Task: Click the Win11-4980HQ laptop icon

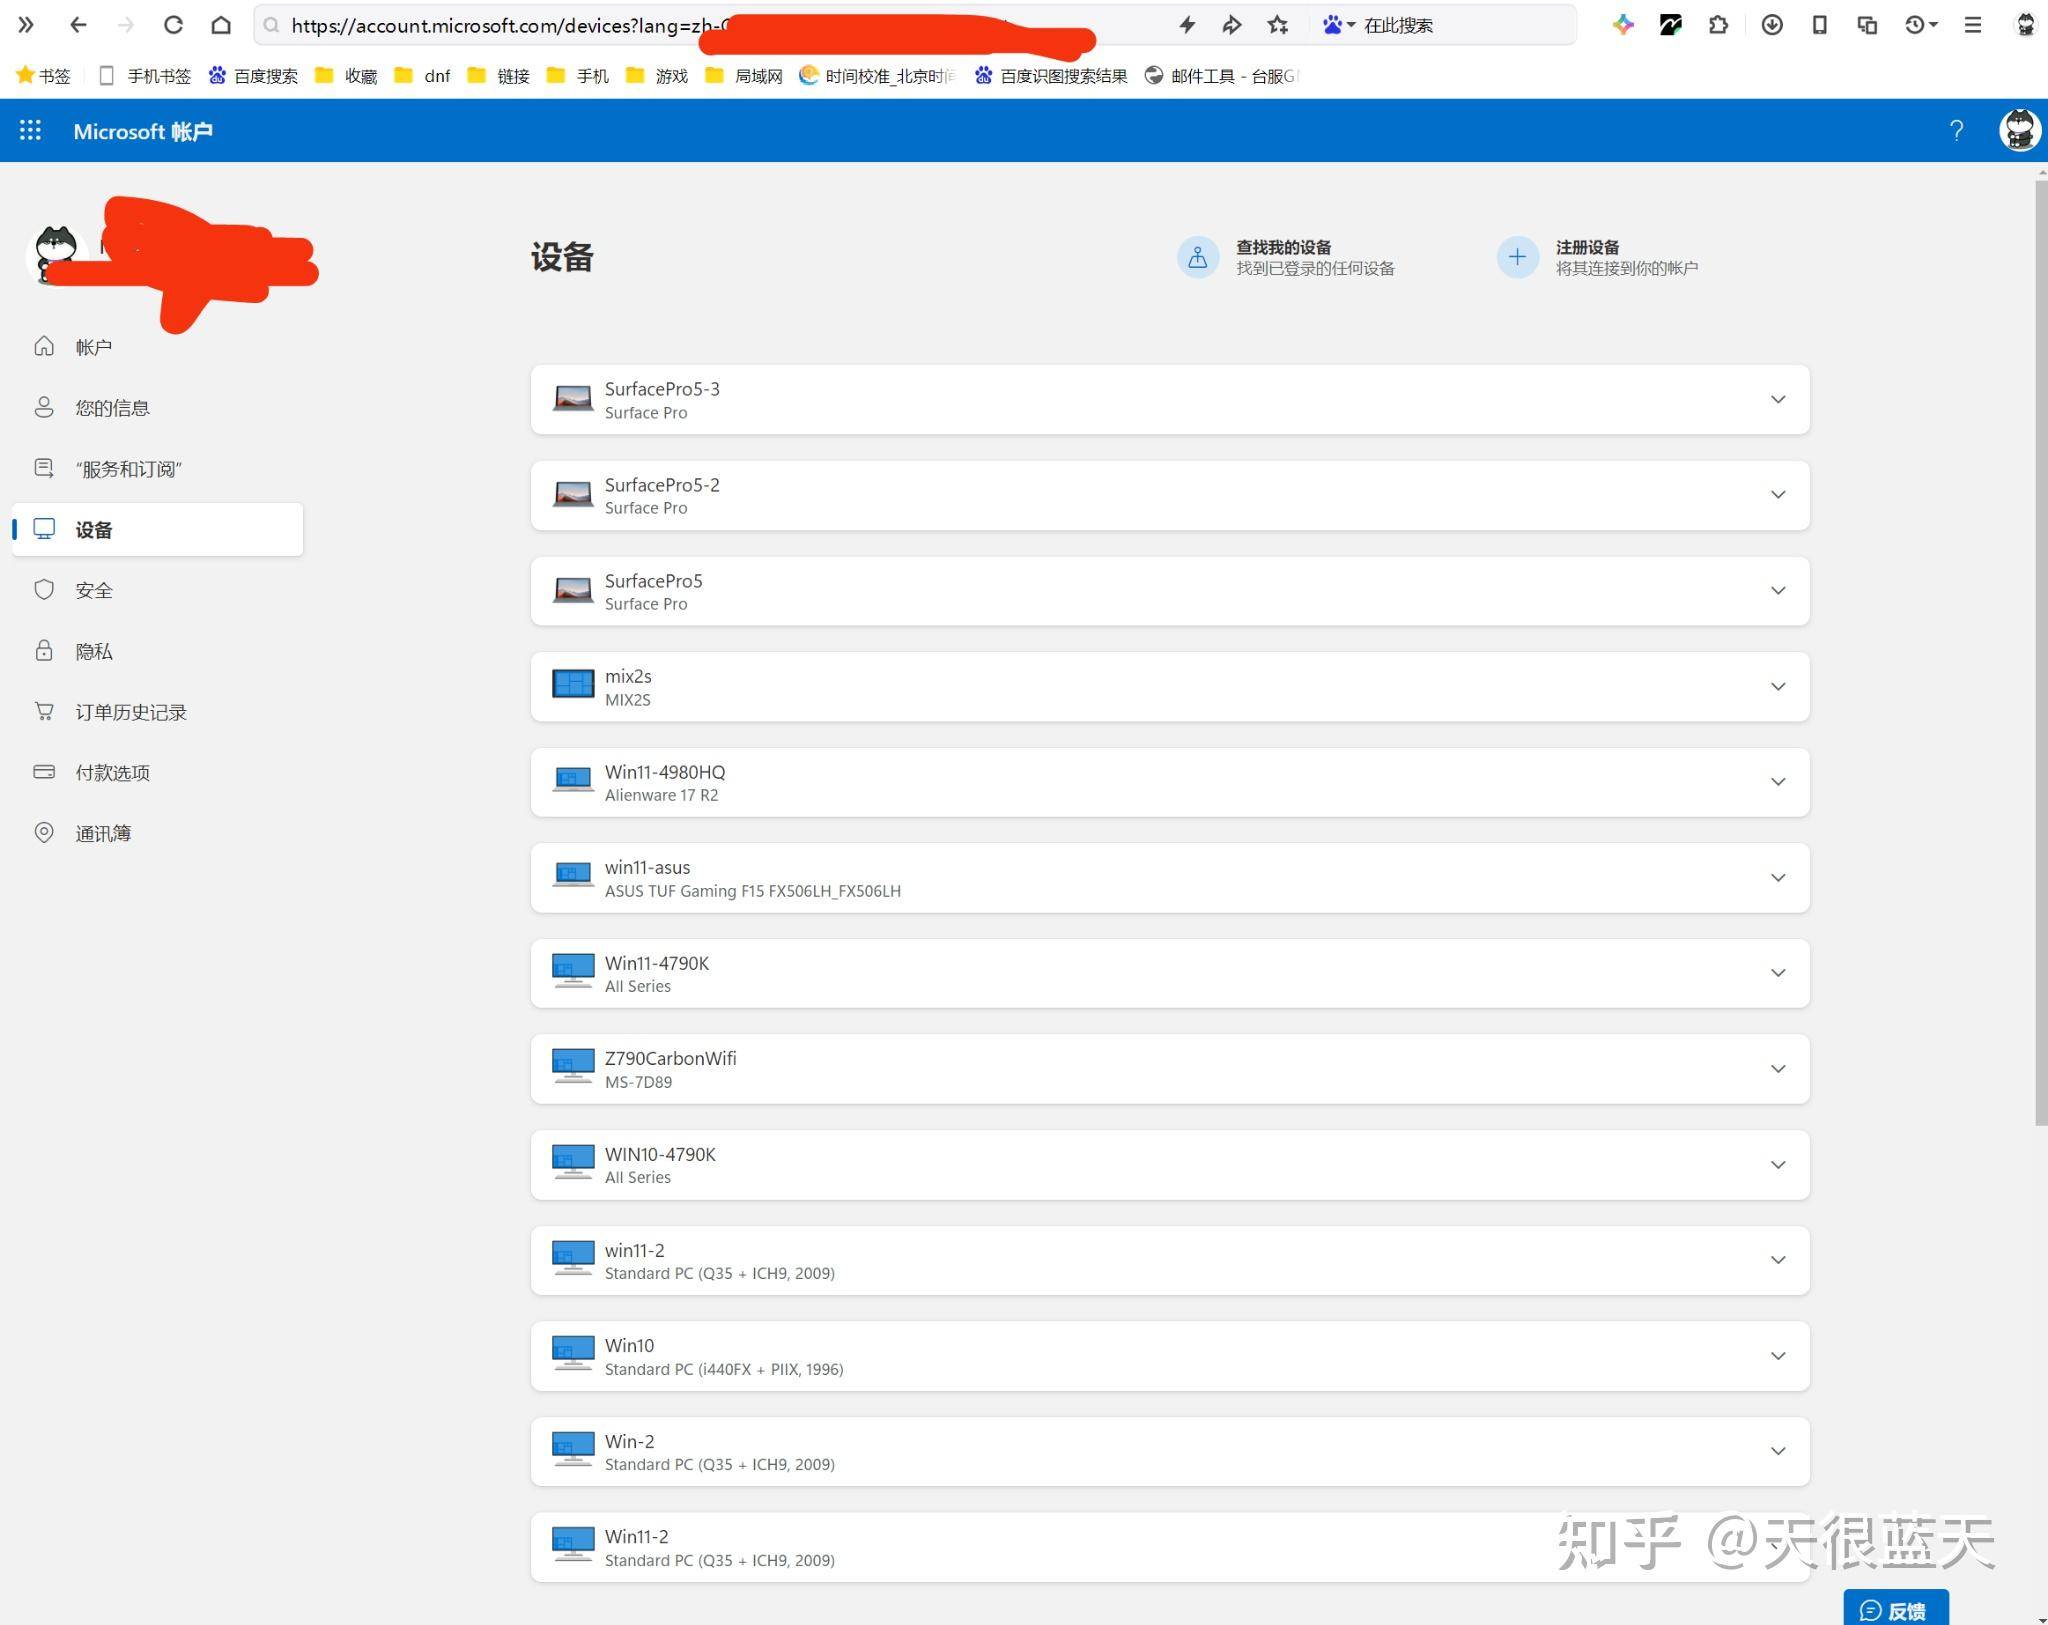Action: click(x=573, y=780)
